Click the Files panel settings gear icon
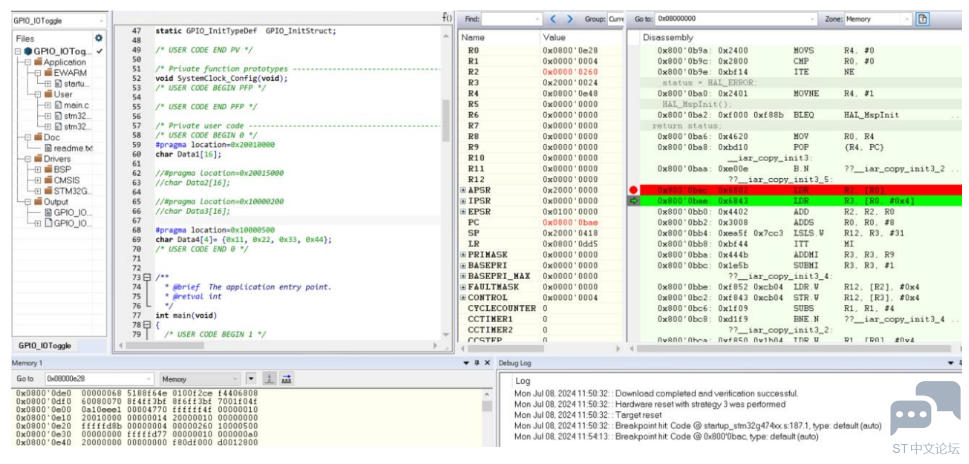 pos(98,38)
